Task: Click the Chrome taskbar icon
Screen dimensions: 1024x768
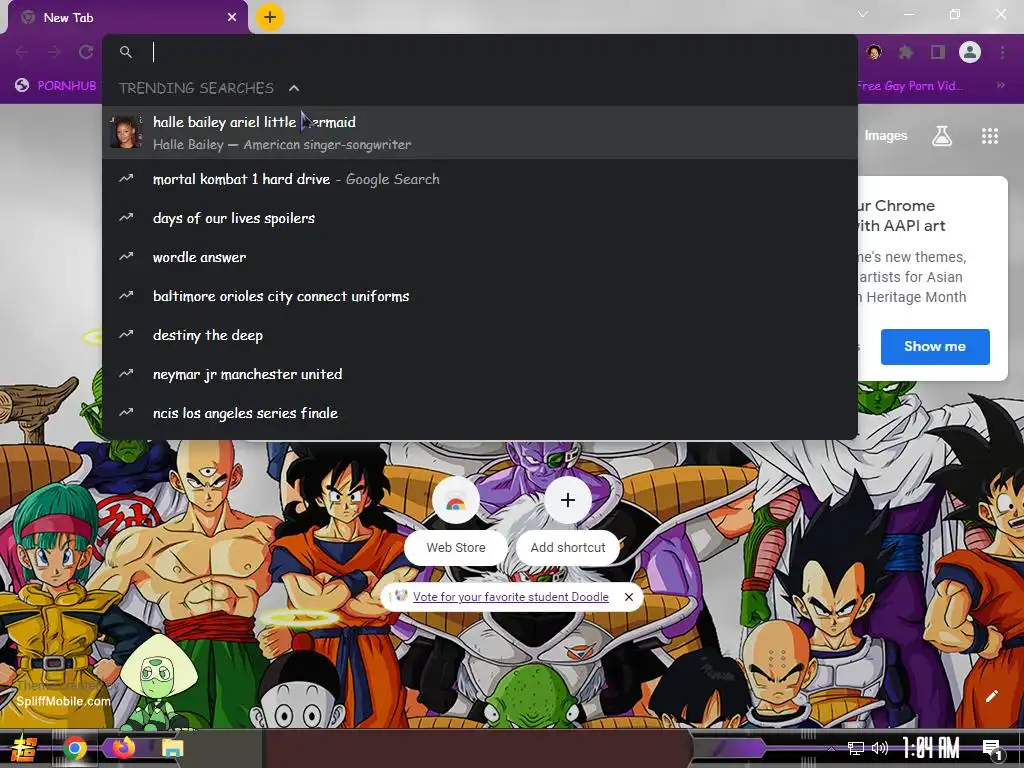Action: [x=74, y=748]
